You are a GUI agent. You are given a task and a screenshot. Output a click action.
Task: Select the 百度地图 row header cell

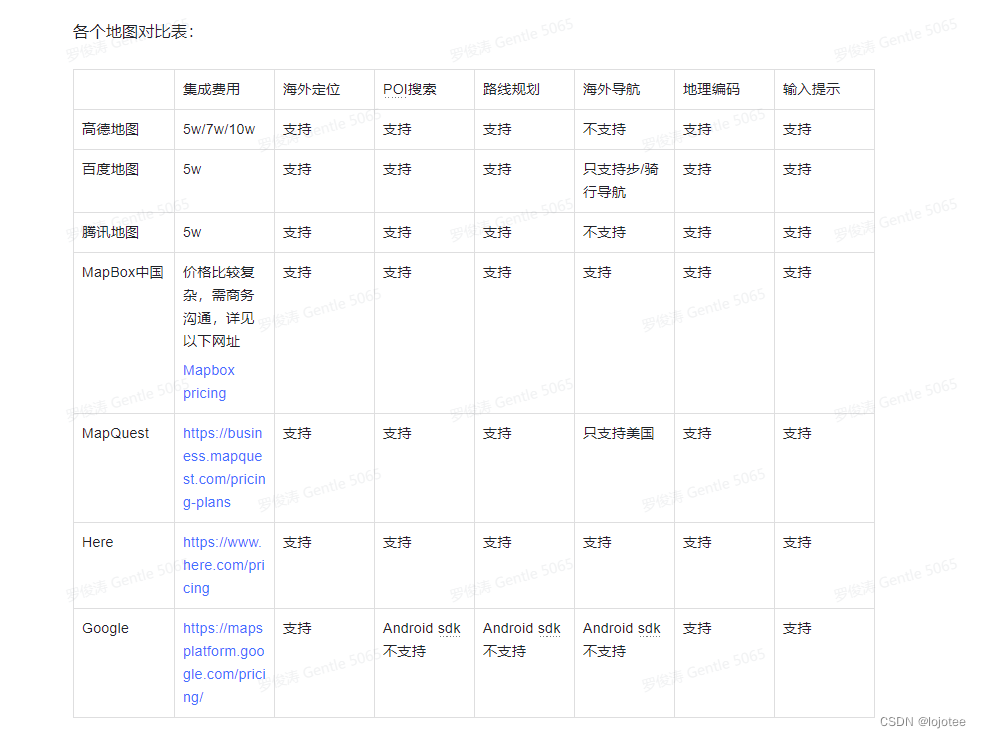[108, 169]
